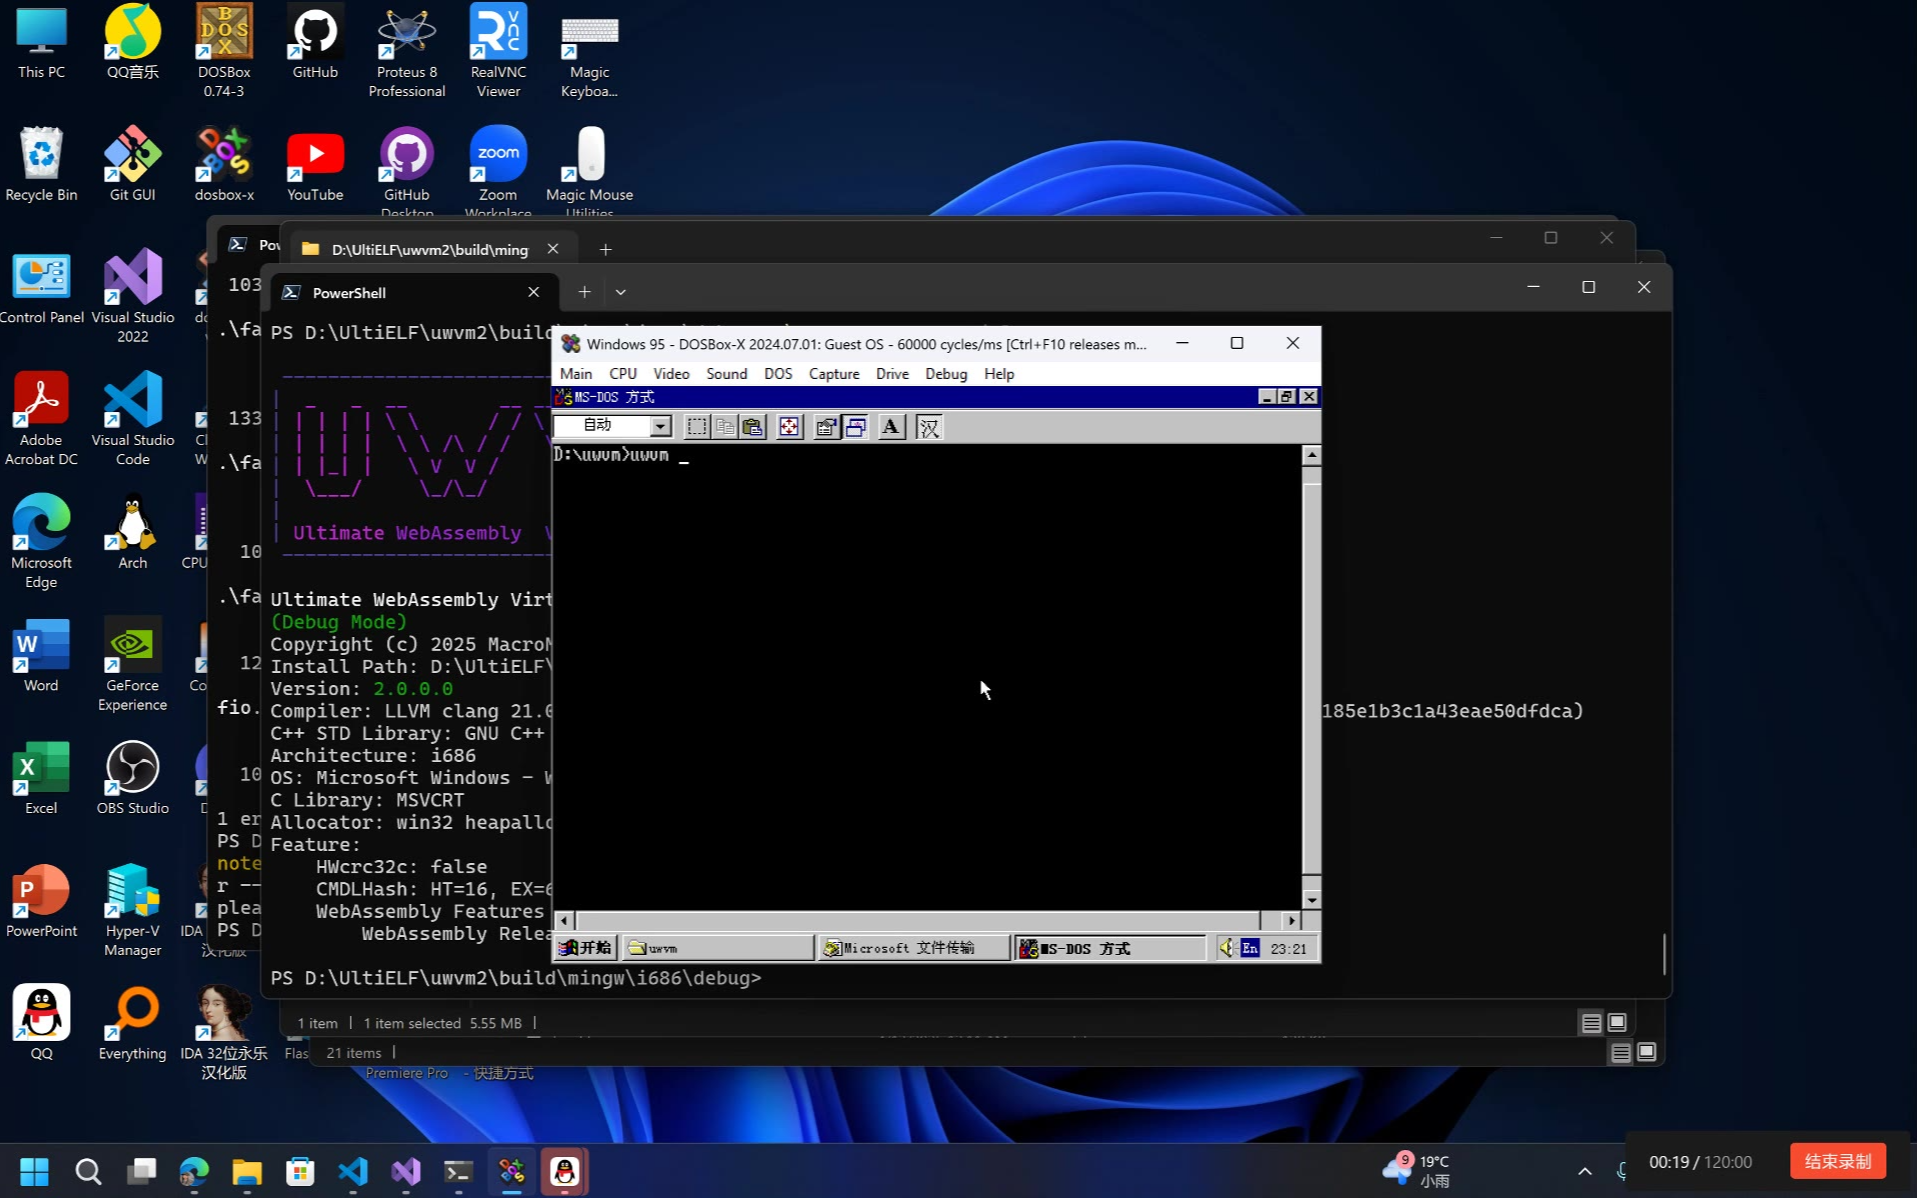This screenshot has width=1917, height=1198.
Task: Click the Chinese '汉' toolbar icon
Action: (x=929, y=427)
